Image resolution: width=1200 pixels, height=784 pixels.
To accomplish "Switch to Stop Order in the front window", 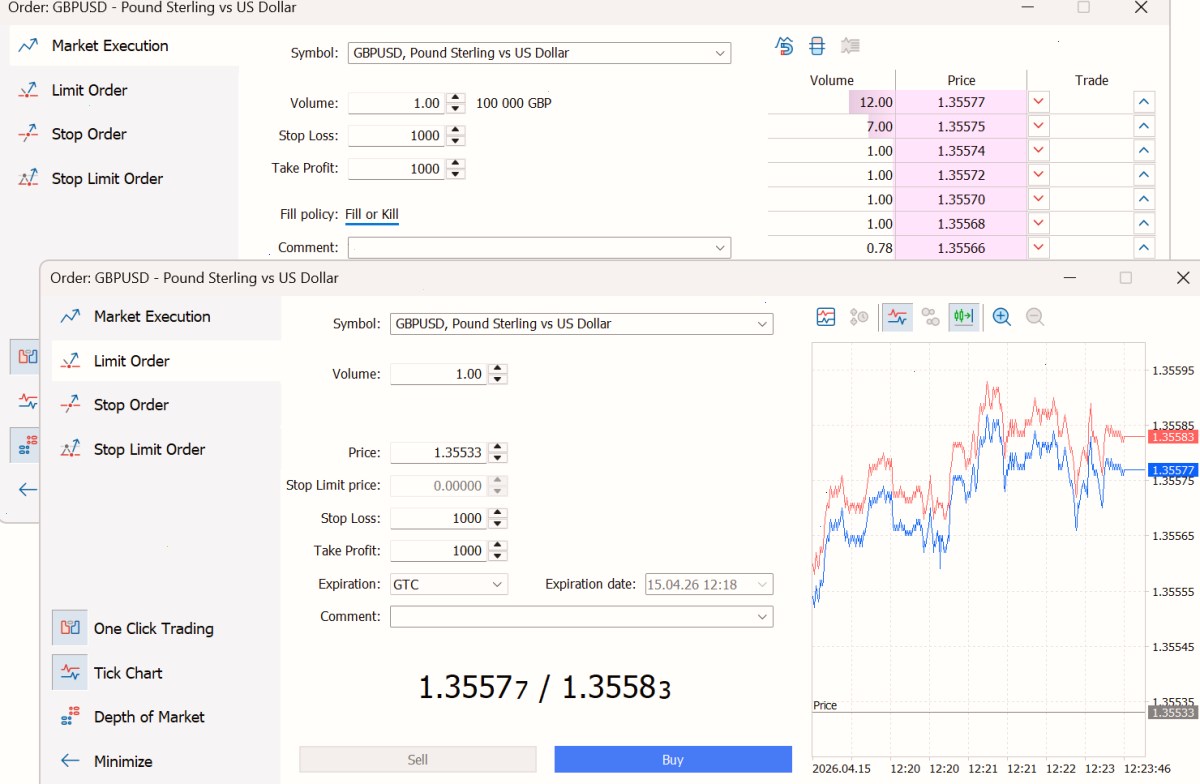I will tap(115, 405).
